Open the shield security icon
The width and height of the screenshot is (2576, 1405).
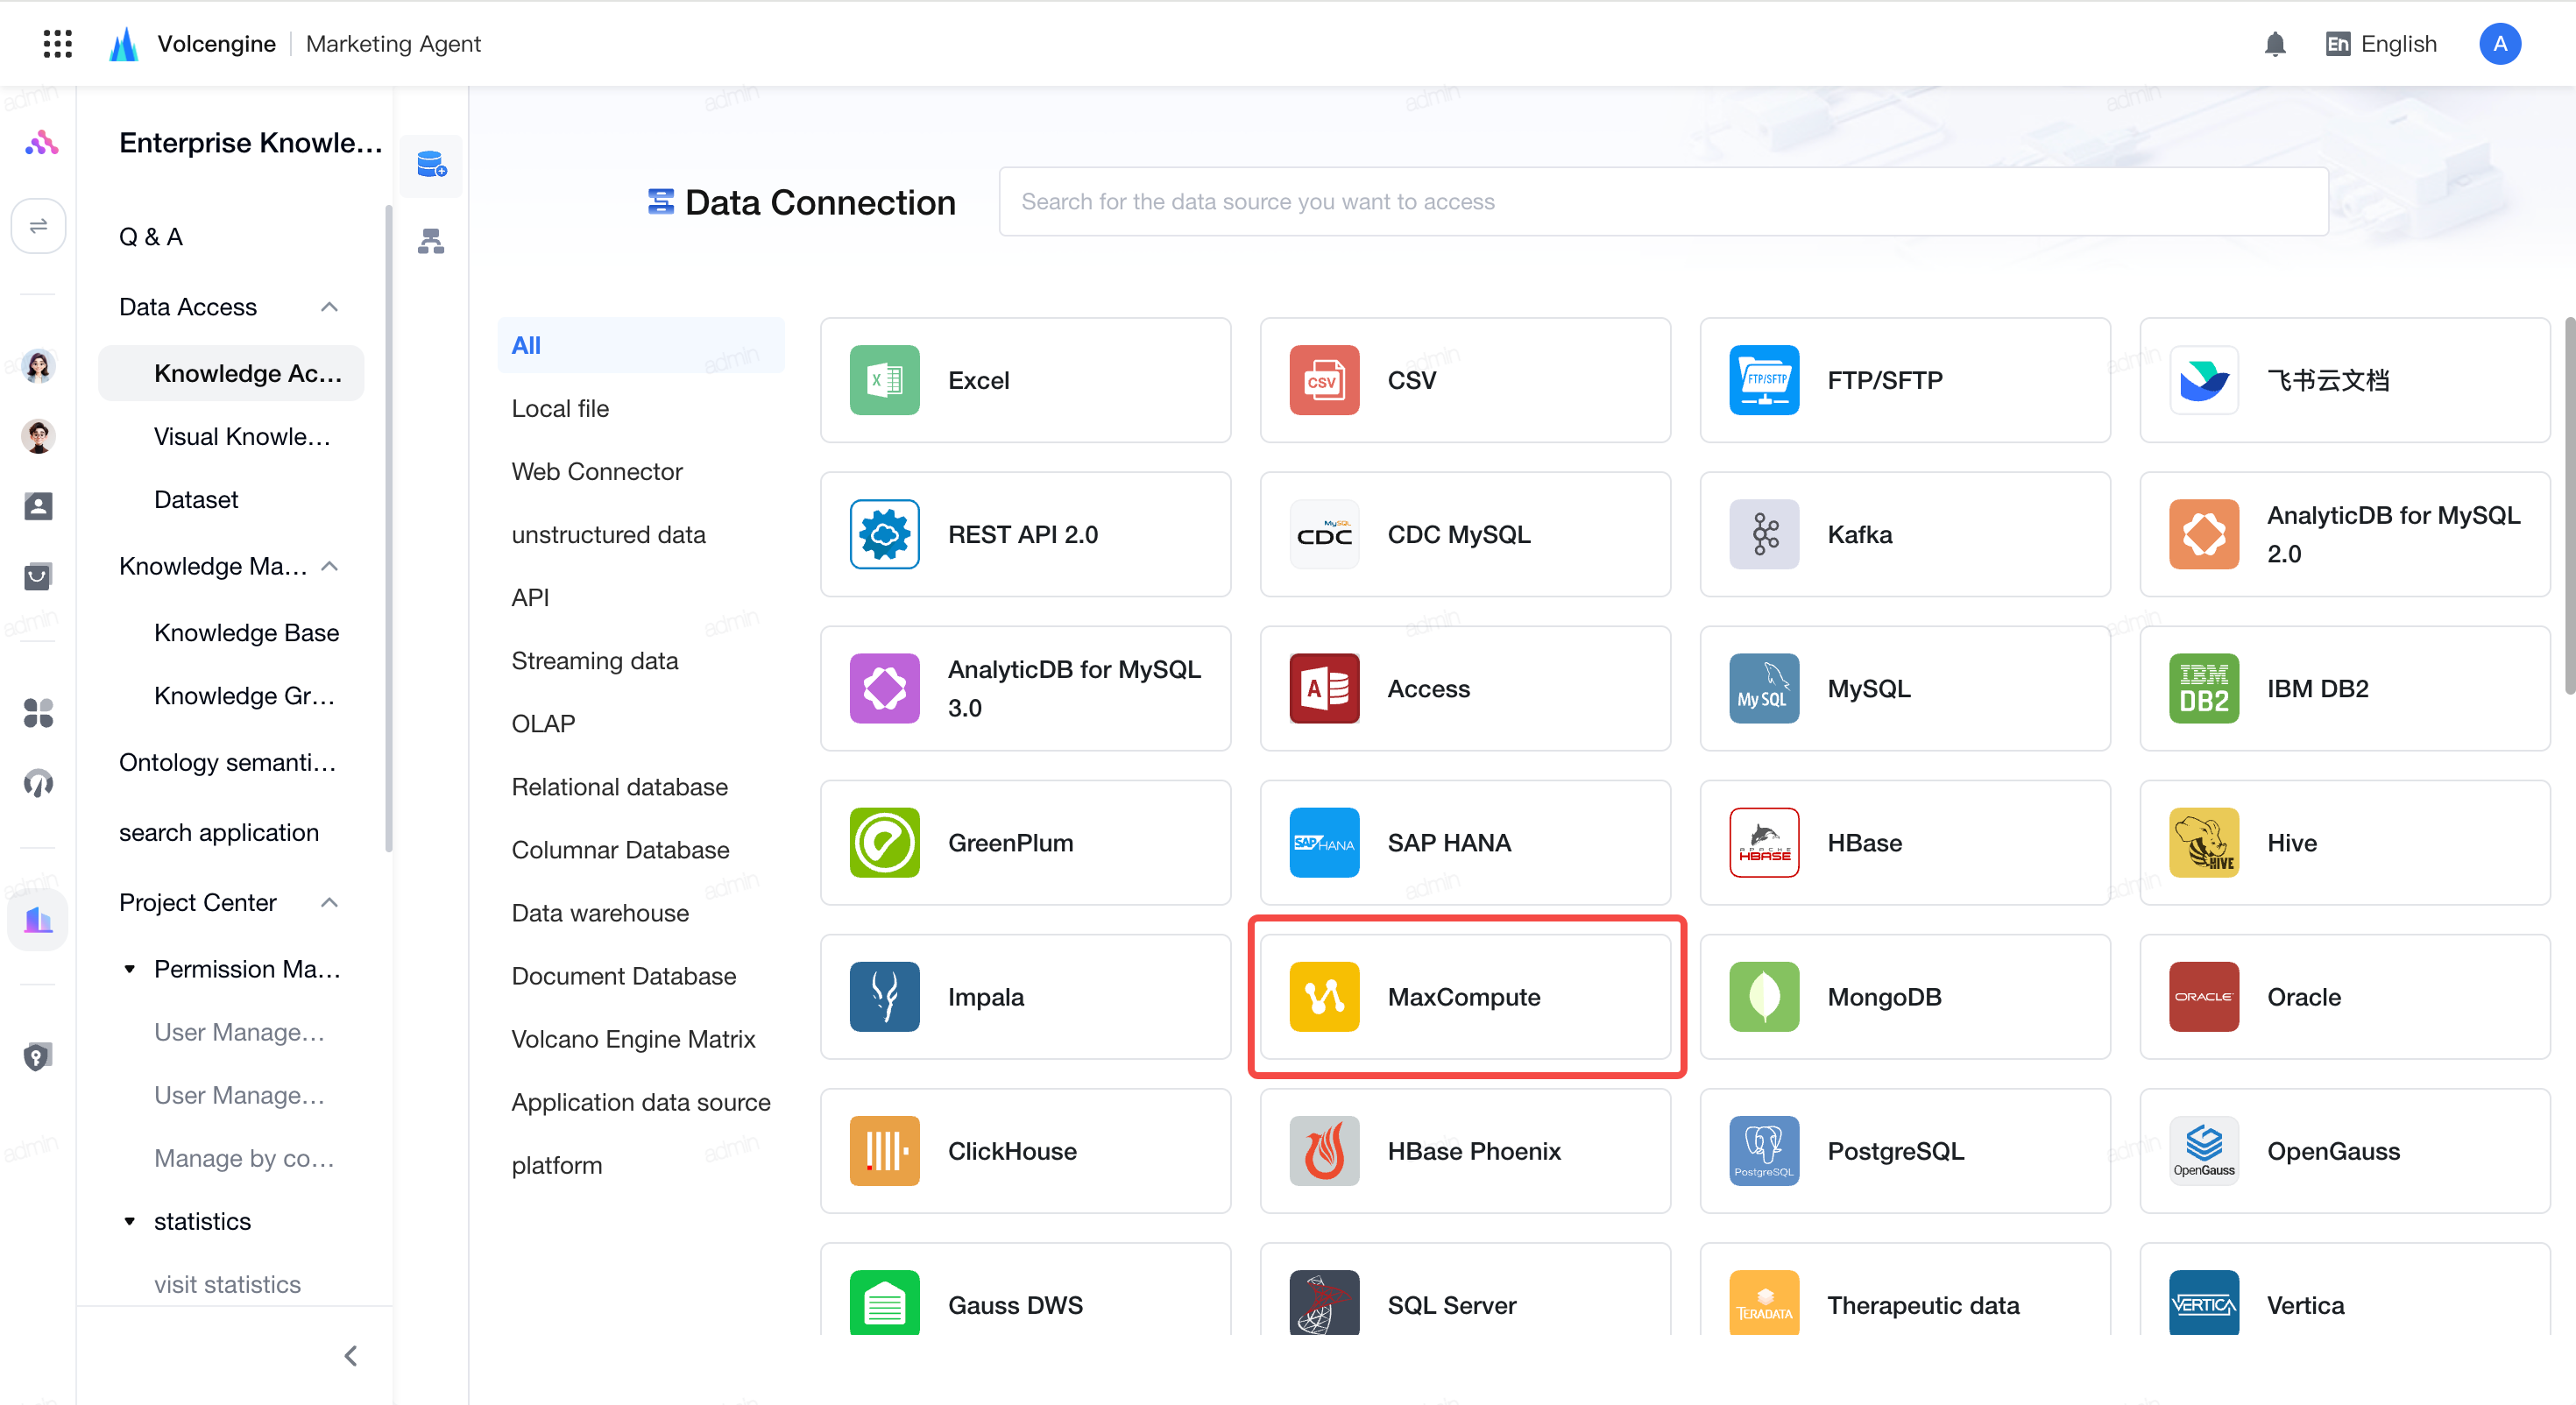point(38,1057)
